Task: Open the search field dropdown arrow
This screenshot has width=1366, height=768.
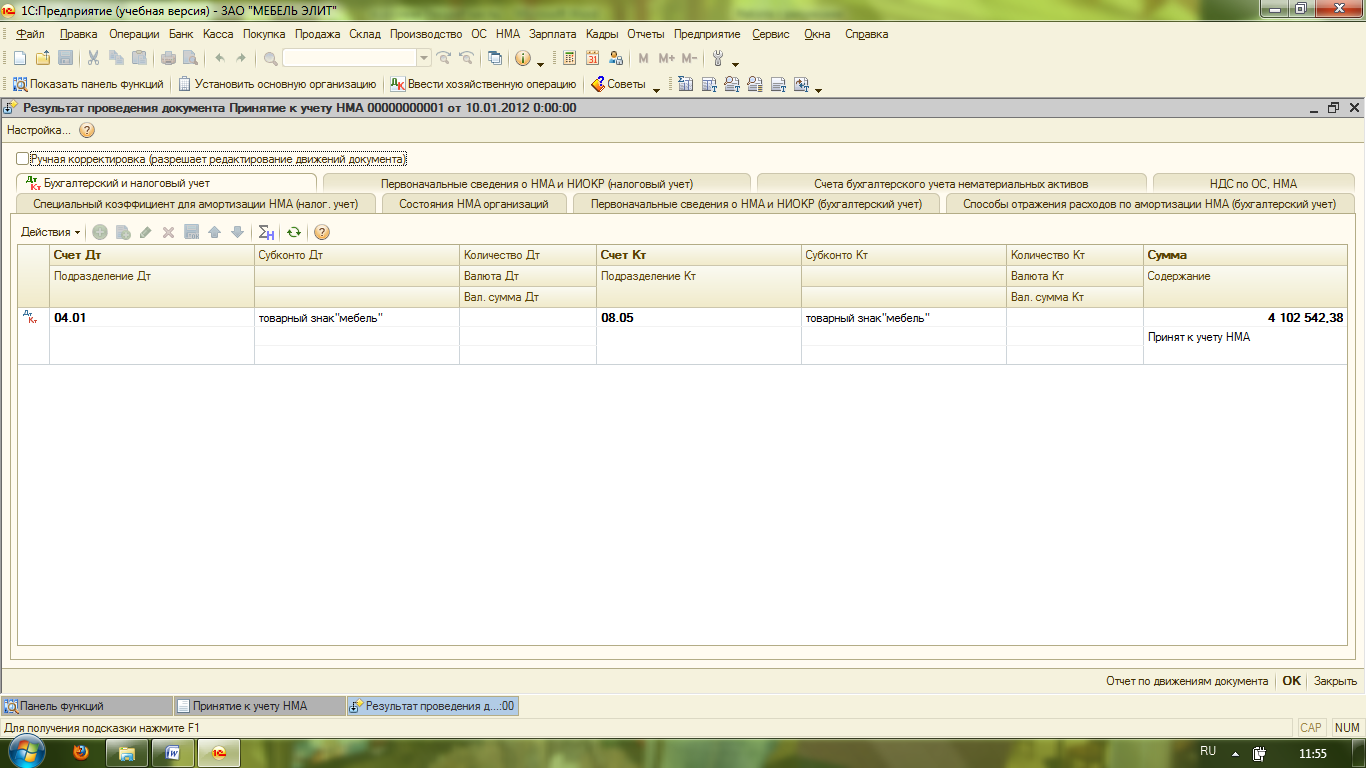Action: click(424, 59)
